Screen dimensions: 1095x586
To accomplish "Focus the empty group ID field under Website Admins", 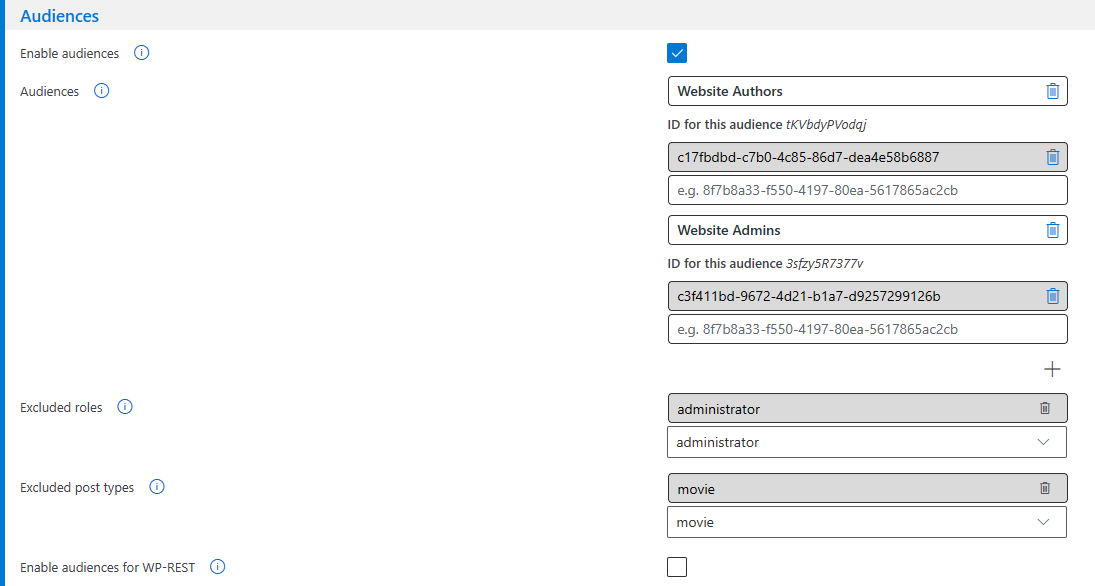I will coord(867,329).
